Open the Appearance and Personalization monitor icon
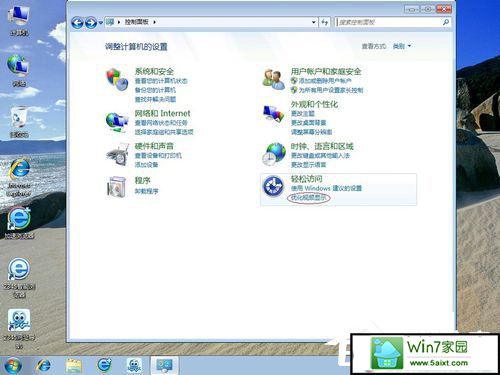 click(x=273, y=114)
